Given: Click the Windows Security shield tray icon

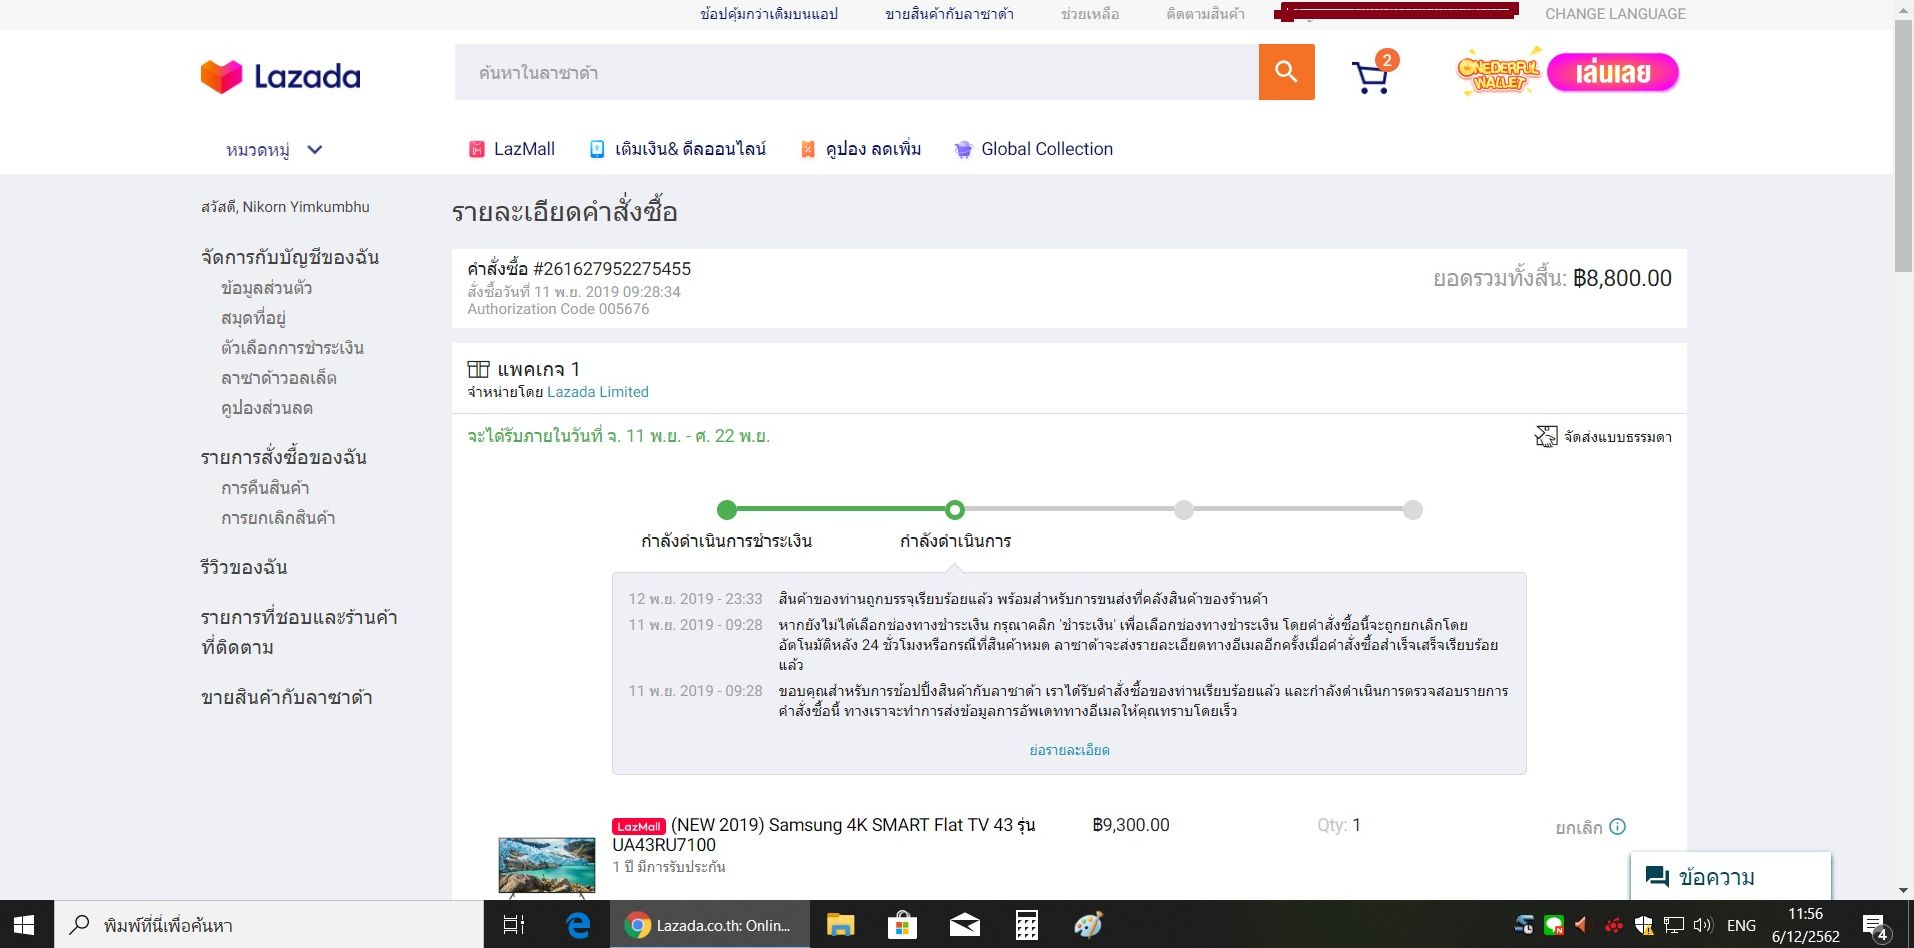Looking at the screenshot, I should tap(1644, 925).
